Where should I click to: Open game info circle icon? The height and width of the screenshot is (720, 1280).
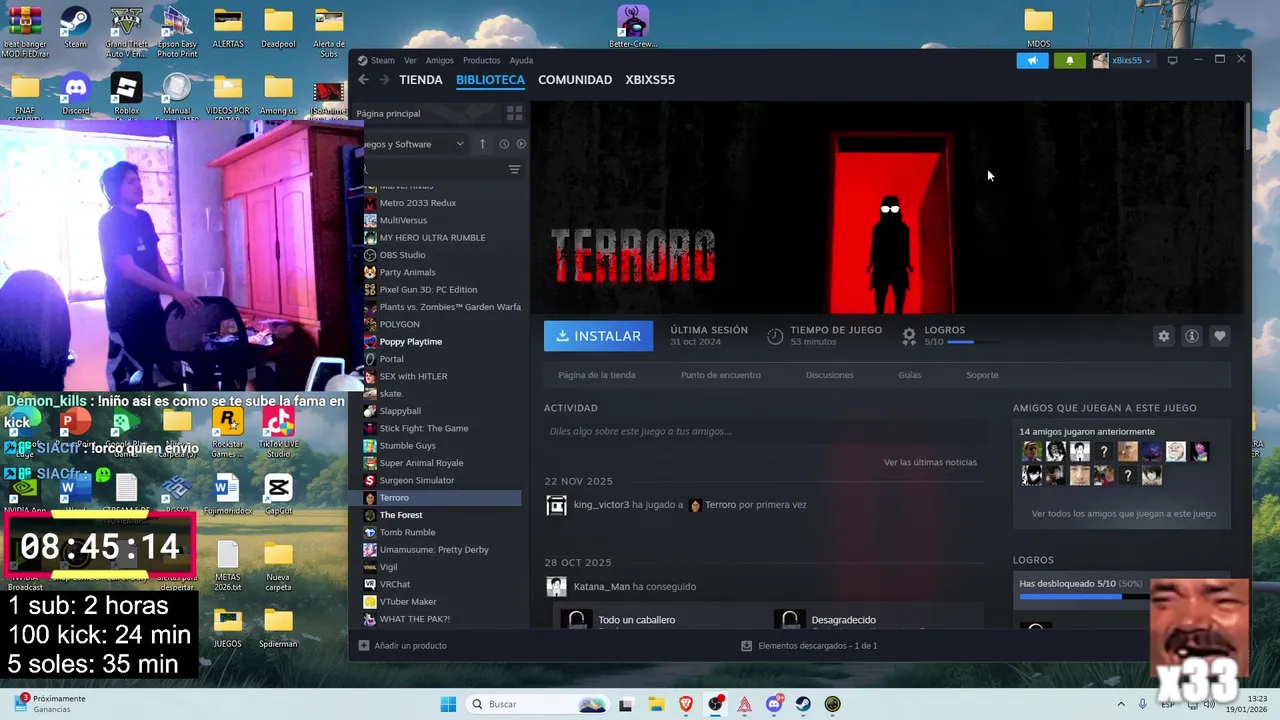(x=1191, y=336)
